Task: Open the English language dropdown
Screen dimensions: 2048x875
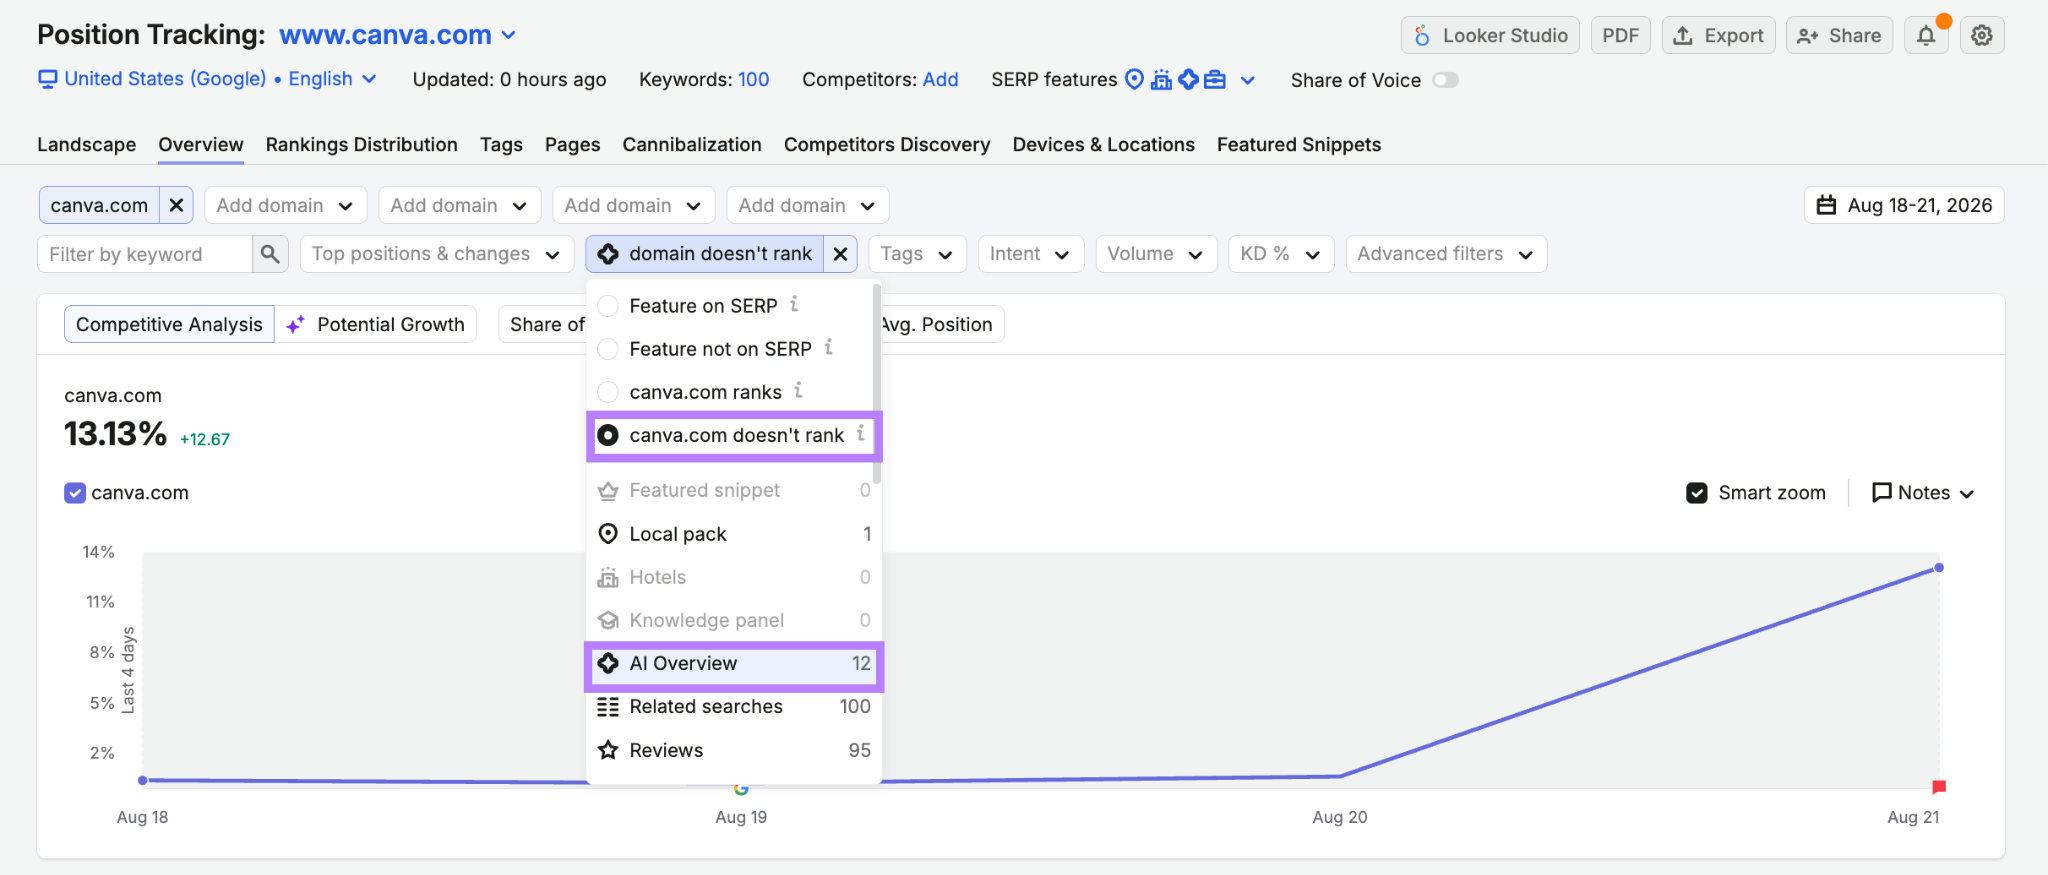Action: [332, 79]
